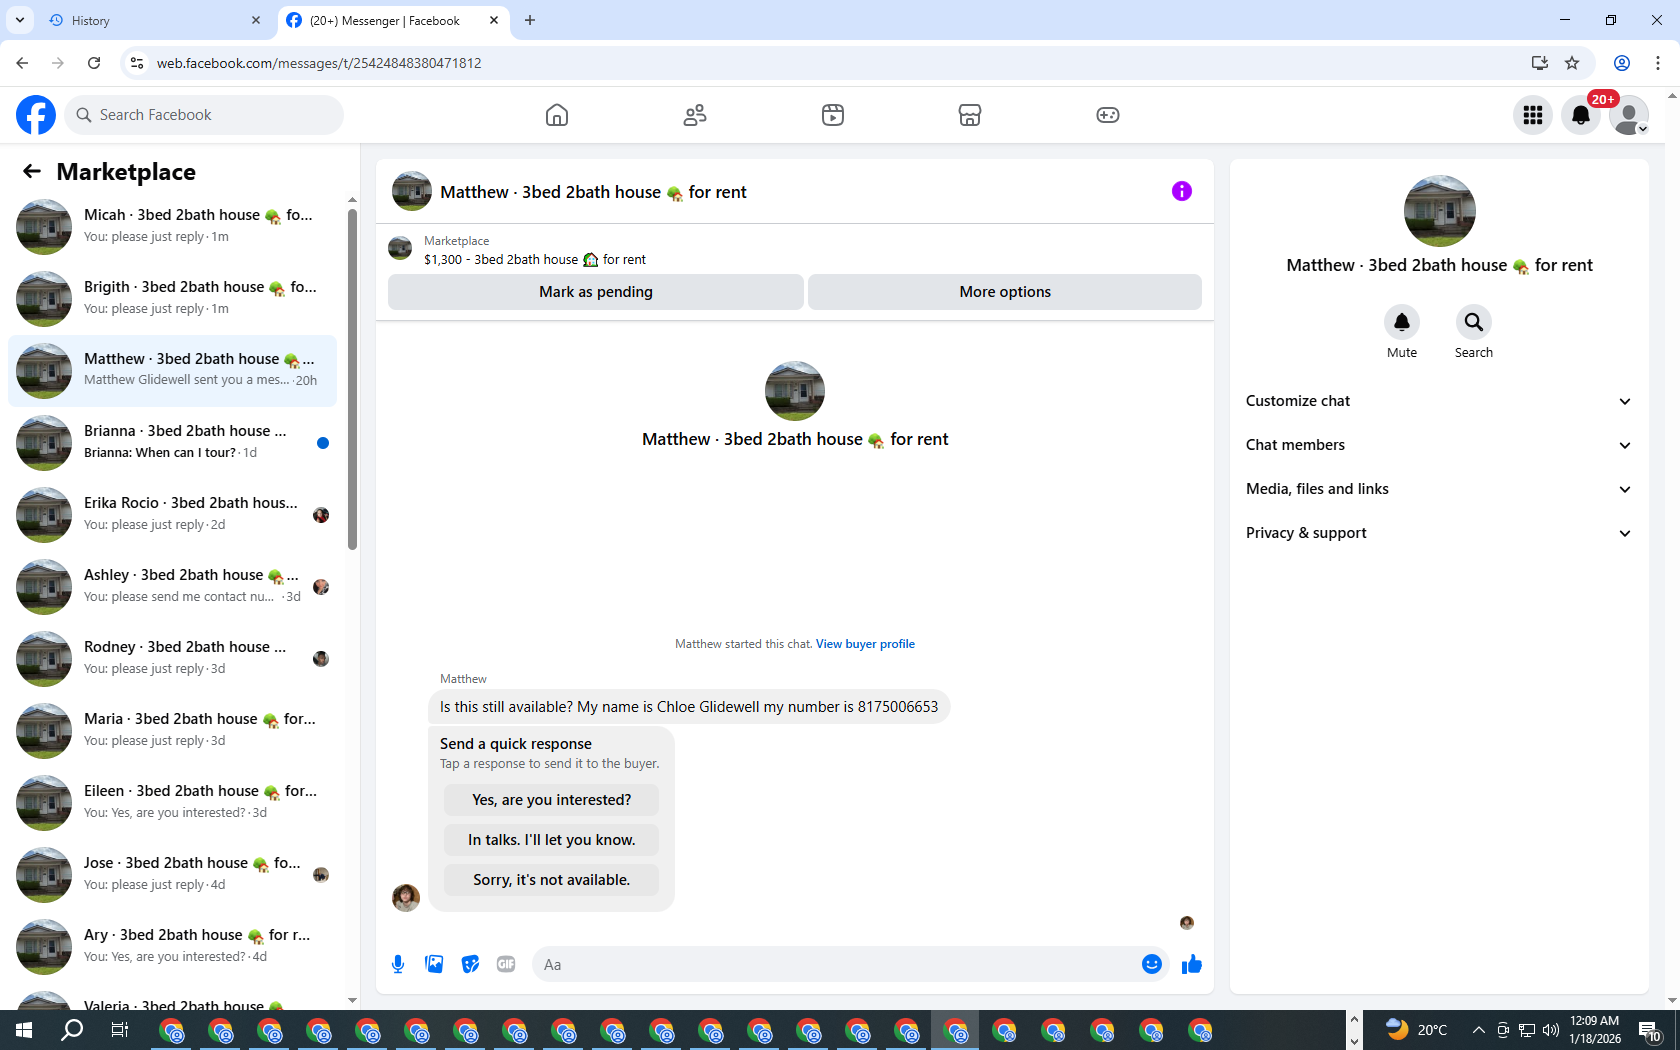
Task: Show hidden system tray icons
Action: (1478, 1030)
